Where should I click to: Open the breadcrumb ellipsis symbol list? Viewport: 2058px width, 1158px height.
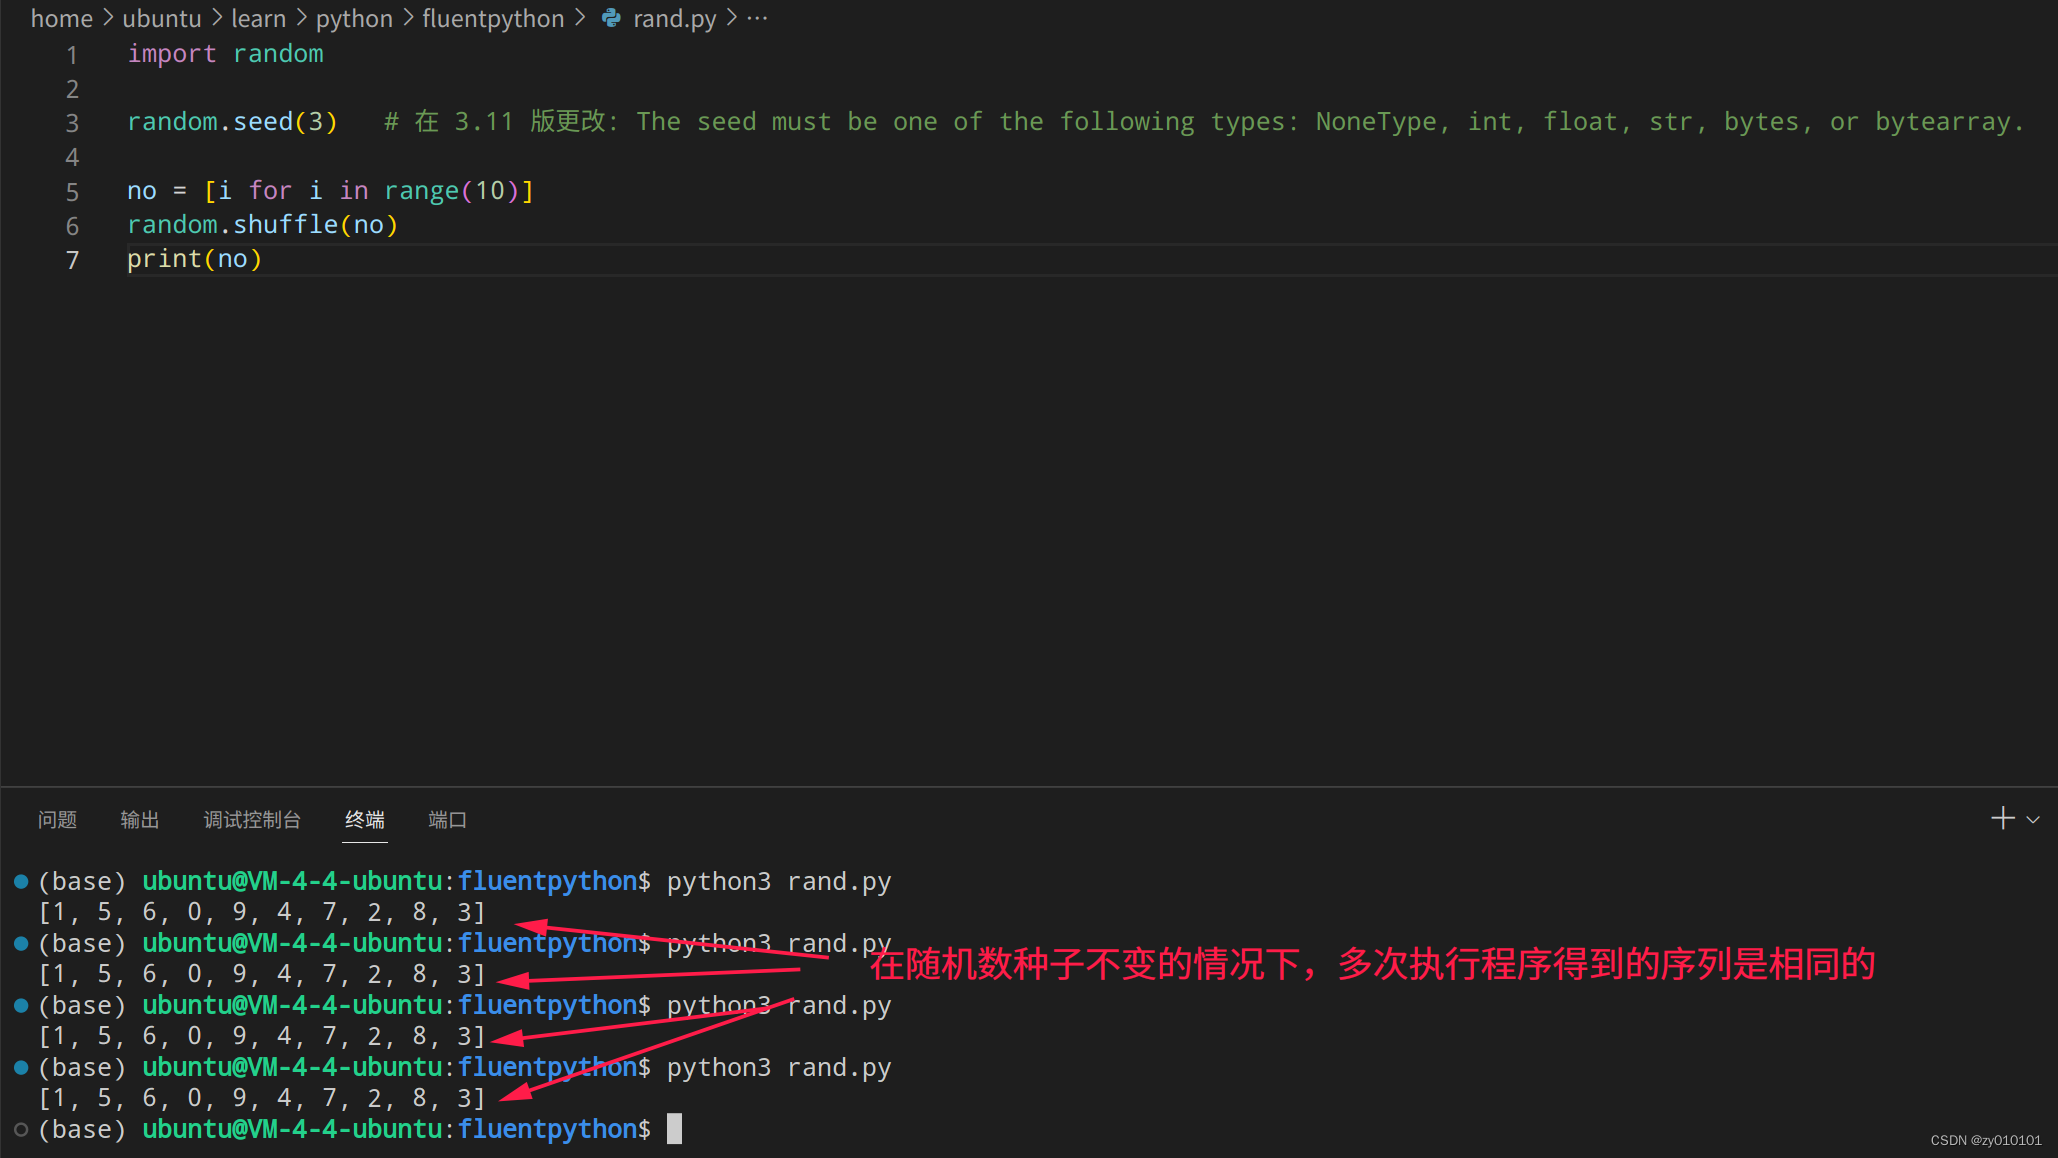pyautogui.click(x=757, y=18)
